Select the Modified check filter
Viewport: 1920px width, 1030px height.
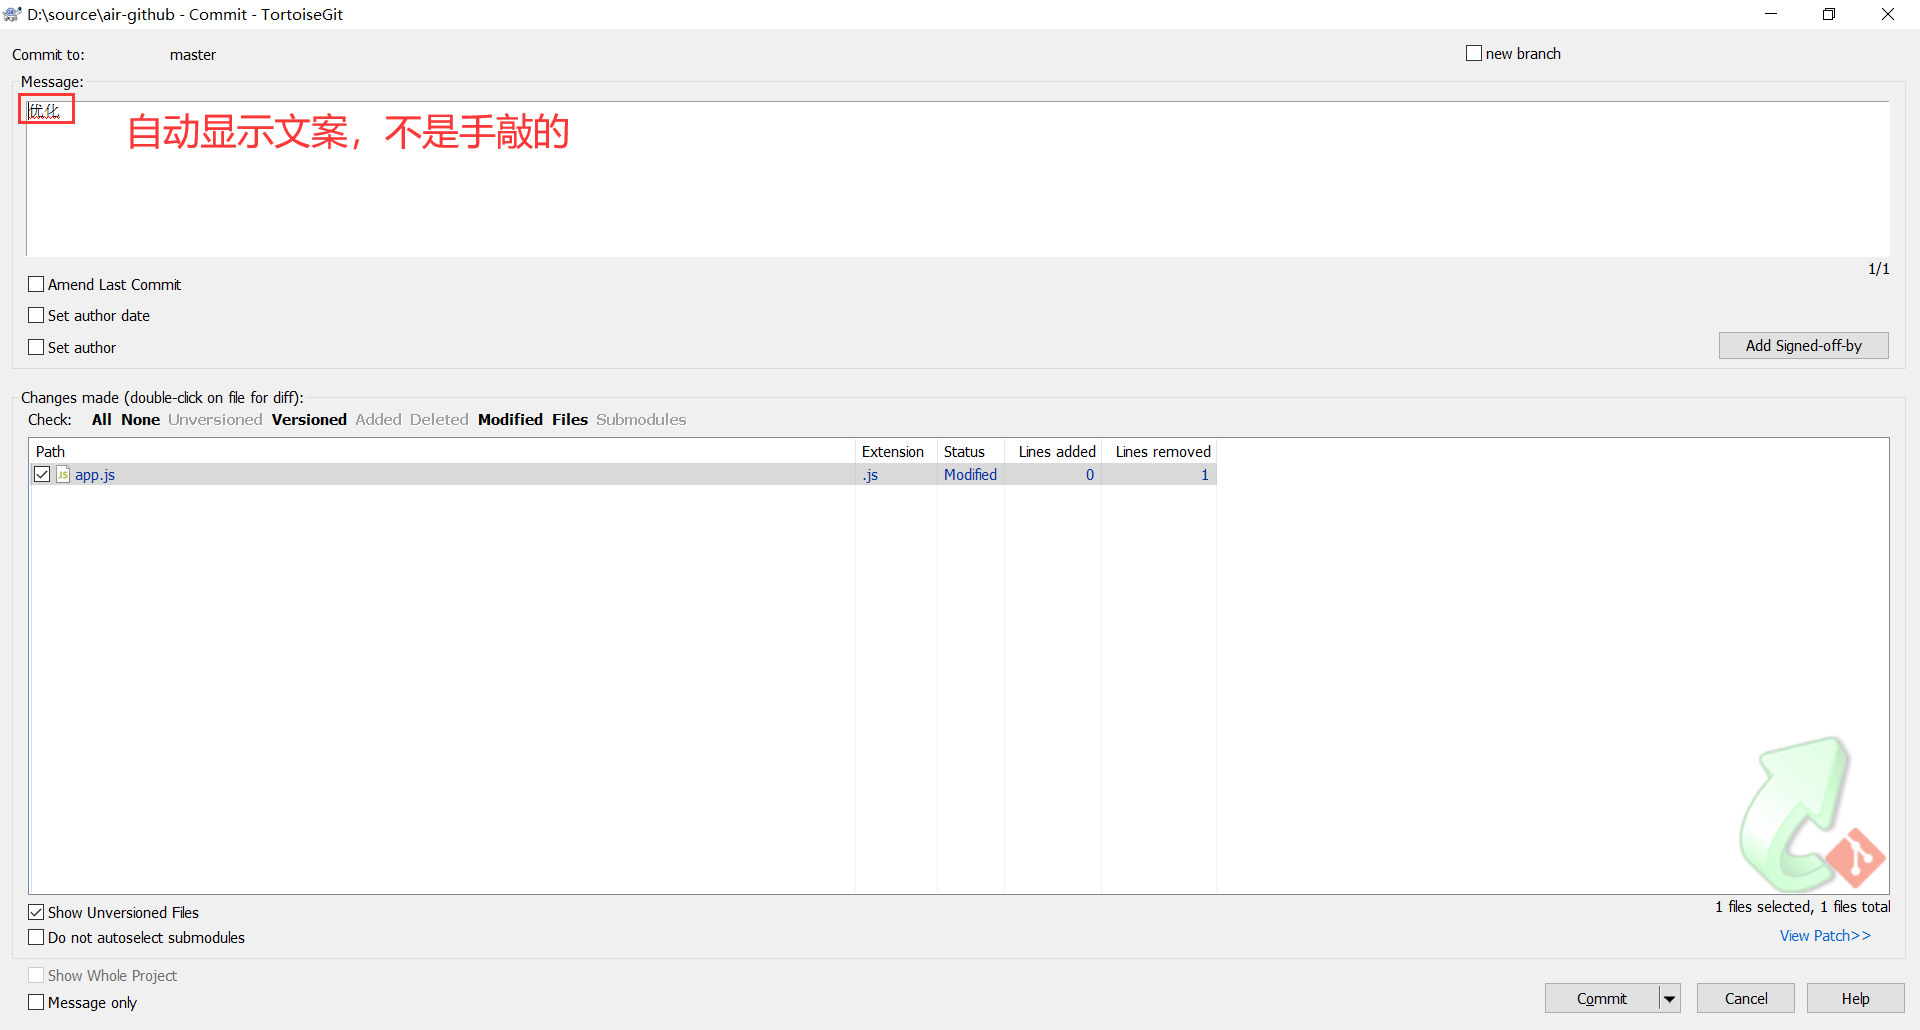coord(510,419)
